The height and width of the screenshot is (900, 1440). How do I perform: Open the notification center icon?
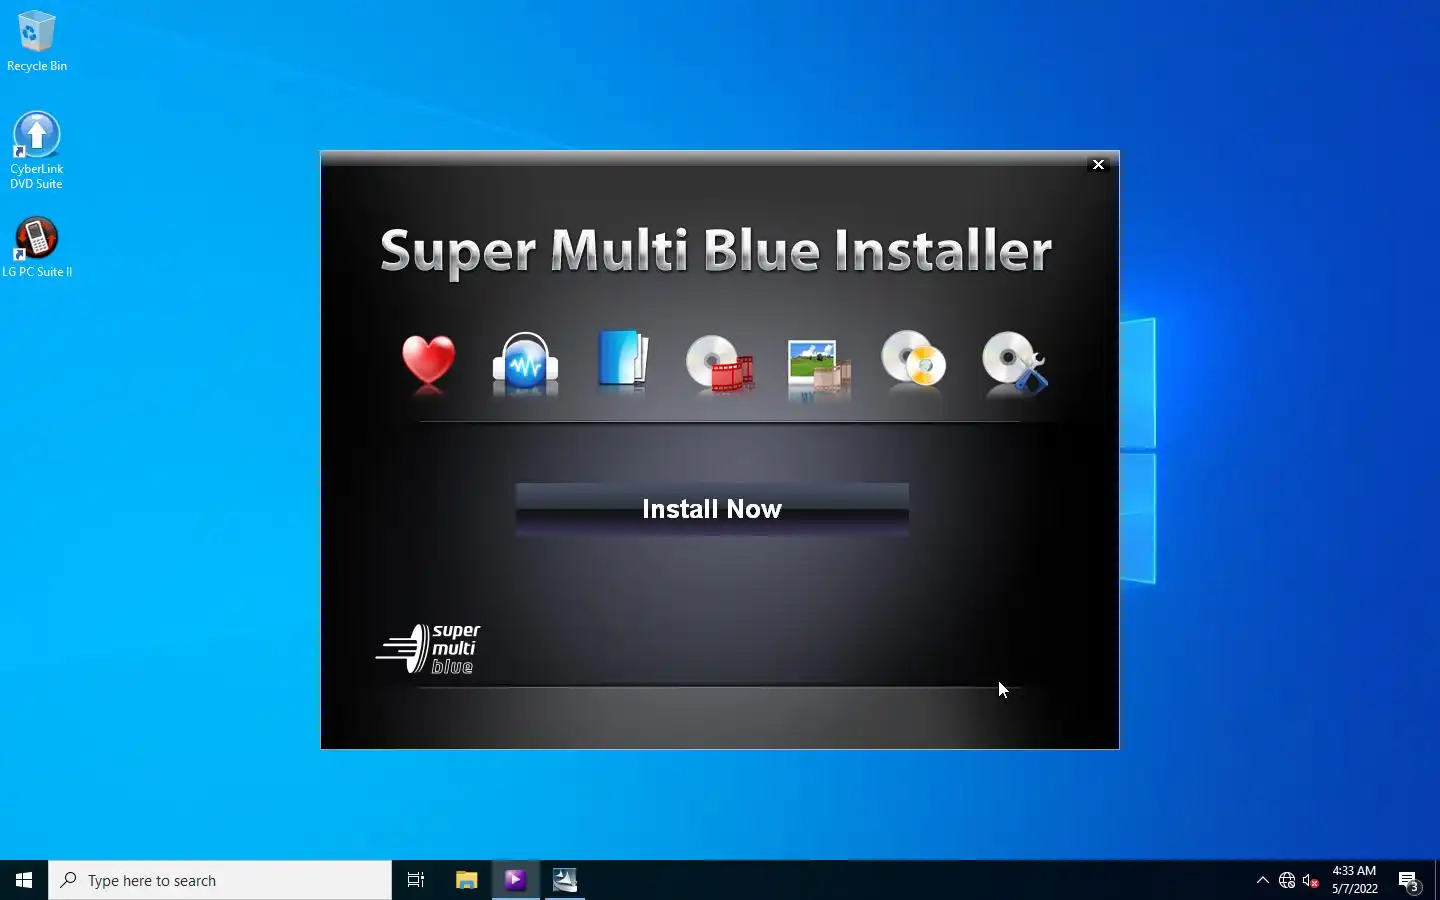tap(1409, 881)
